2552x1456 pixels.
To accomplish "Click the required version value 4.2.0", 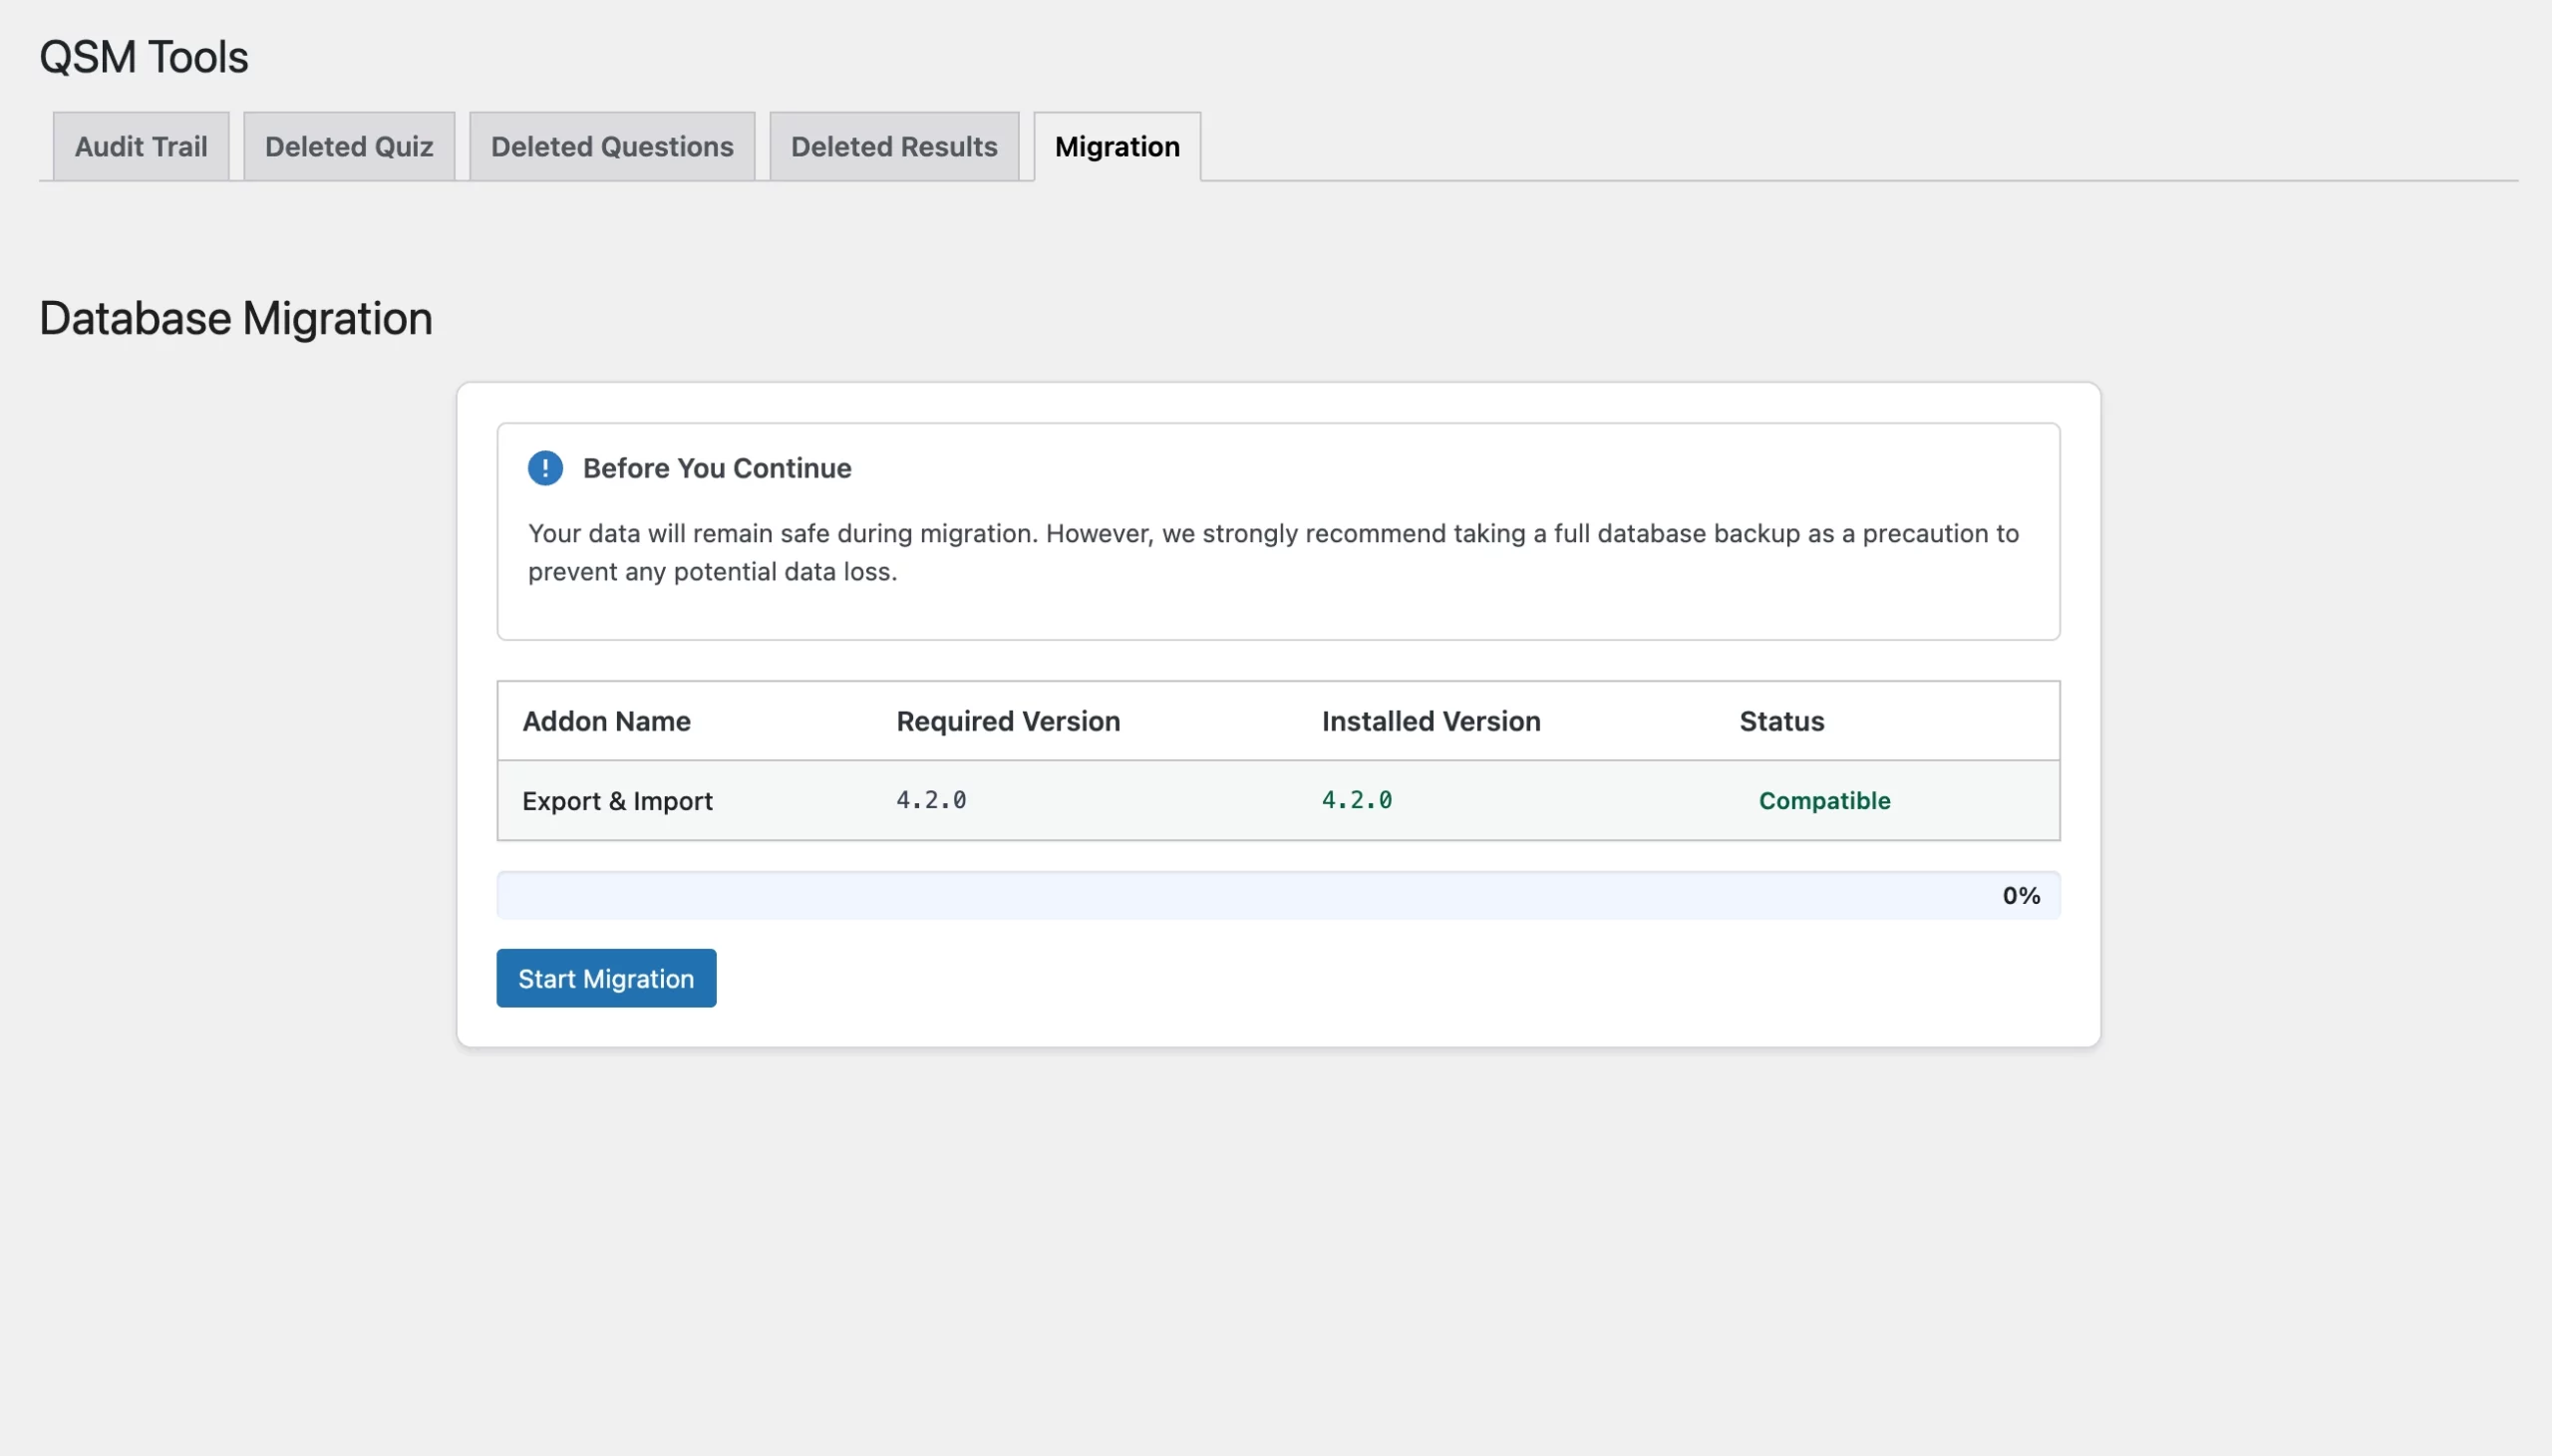I will [931, 800].
